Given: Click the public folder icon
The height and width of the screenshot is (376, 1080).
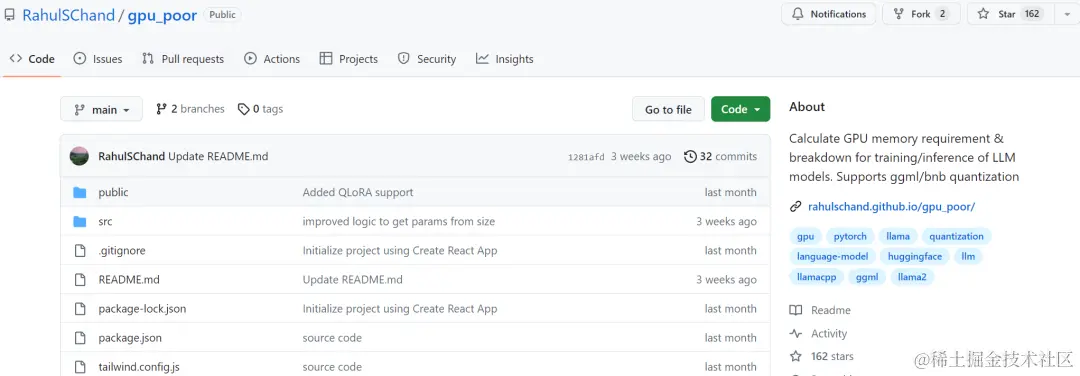Looking at the screenshot, I should (80, 192).
